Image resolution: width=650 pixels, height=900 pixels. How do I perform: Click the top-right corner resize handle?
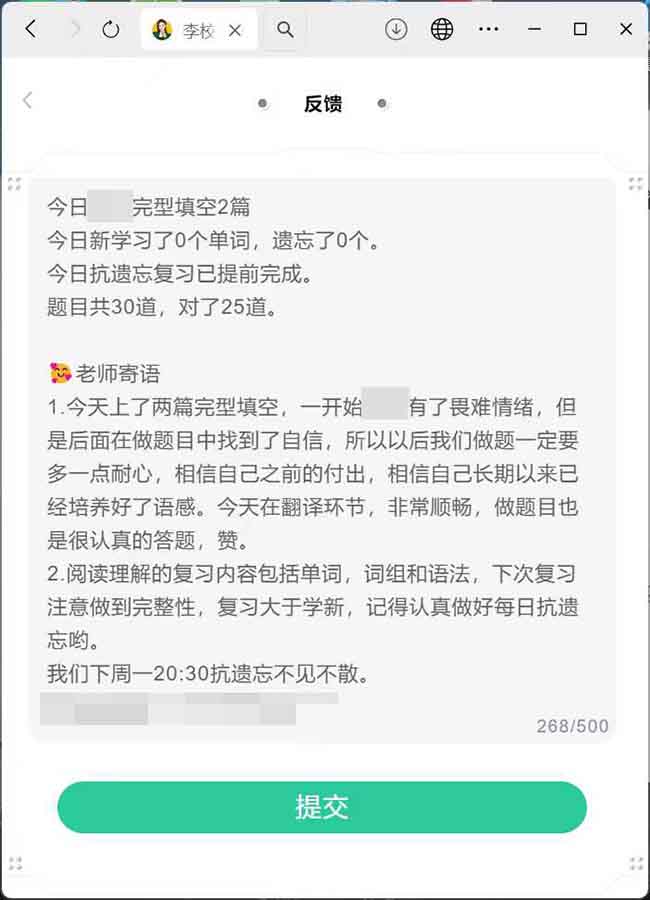[636, 184]
